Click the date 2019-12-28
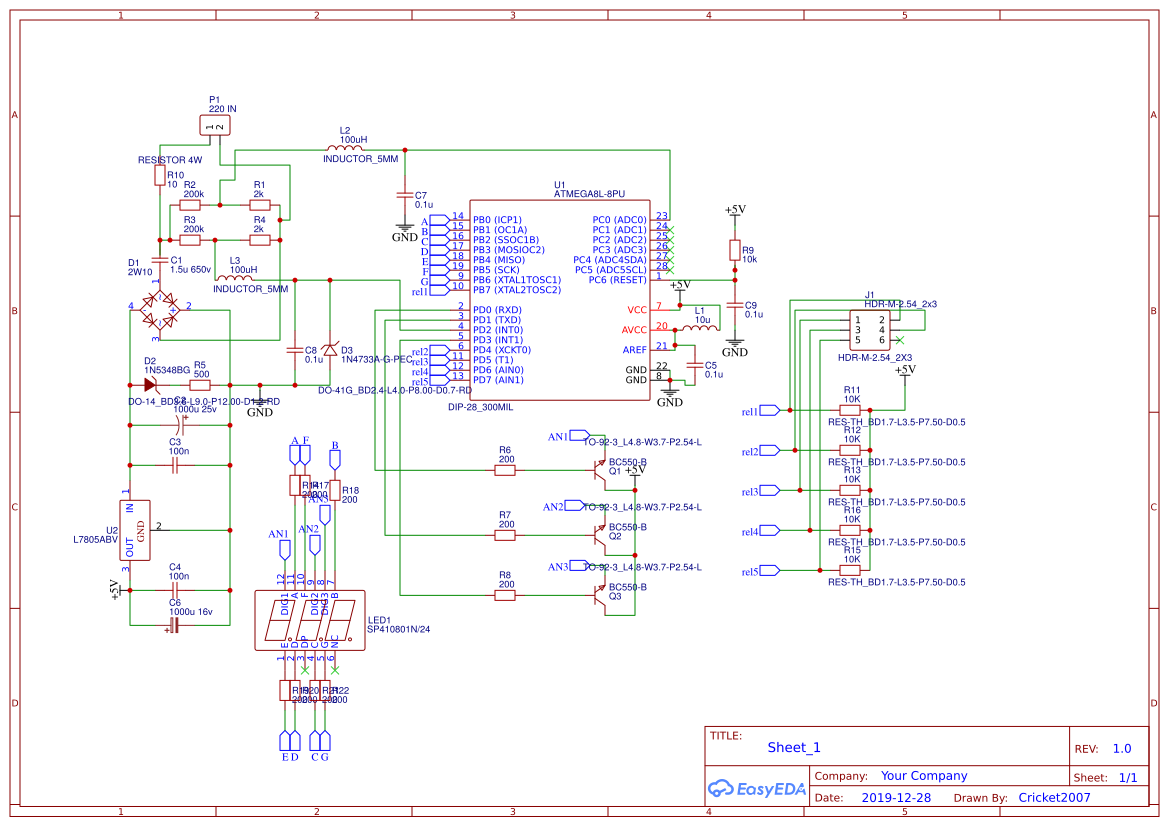The image size is (1169, 827). pos(896,797)
